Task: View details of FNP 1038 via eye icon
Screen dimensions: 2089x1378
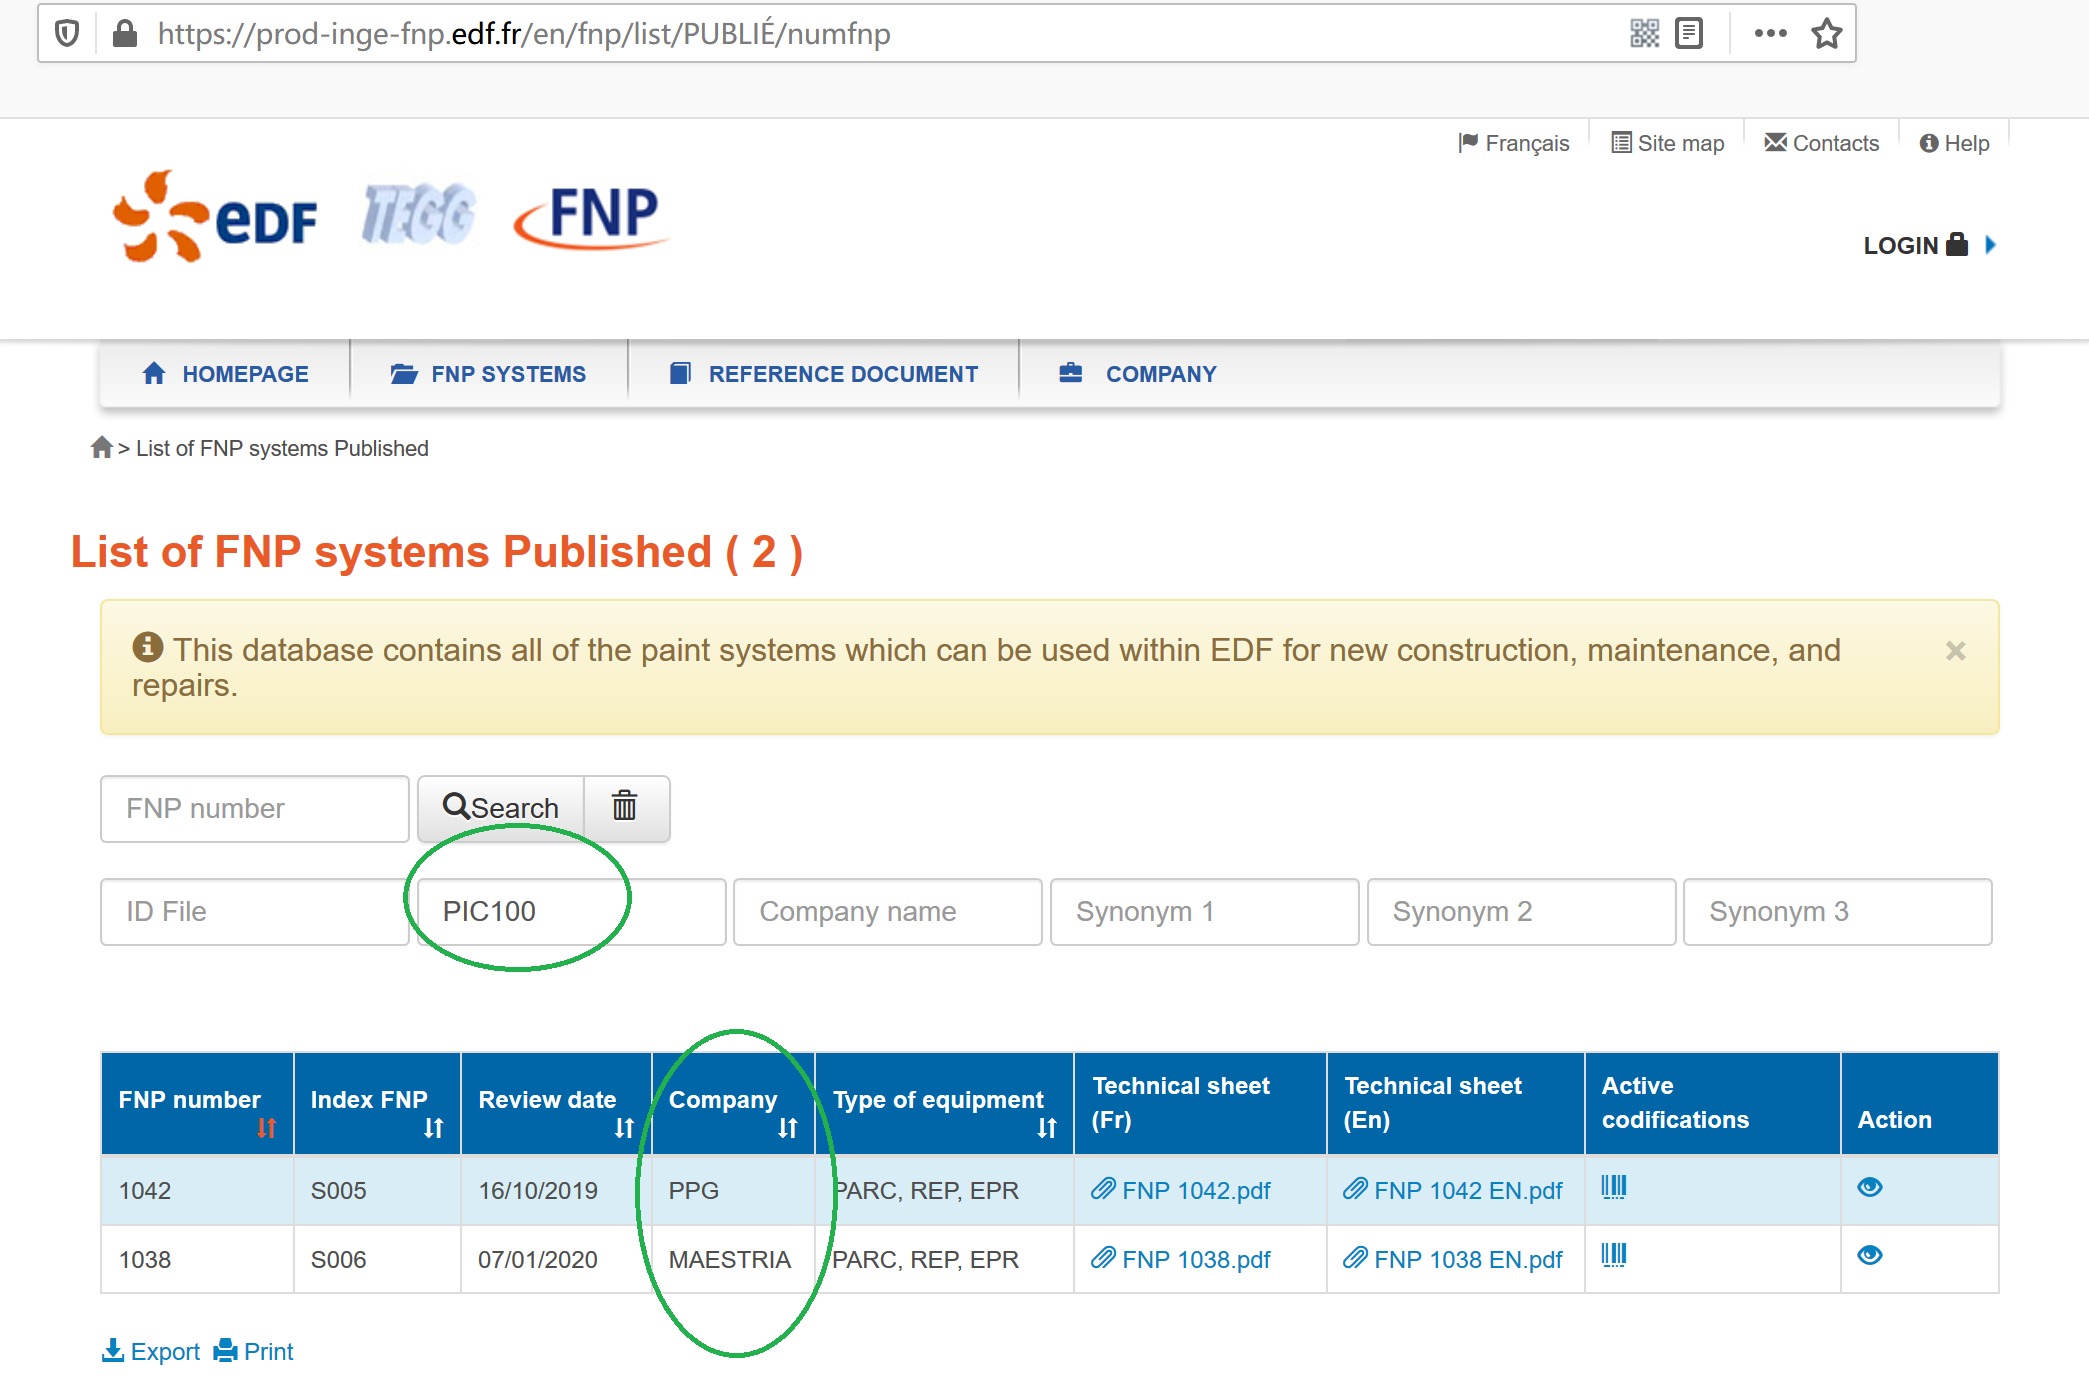Action: tap(1869, 1255)
